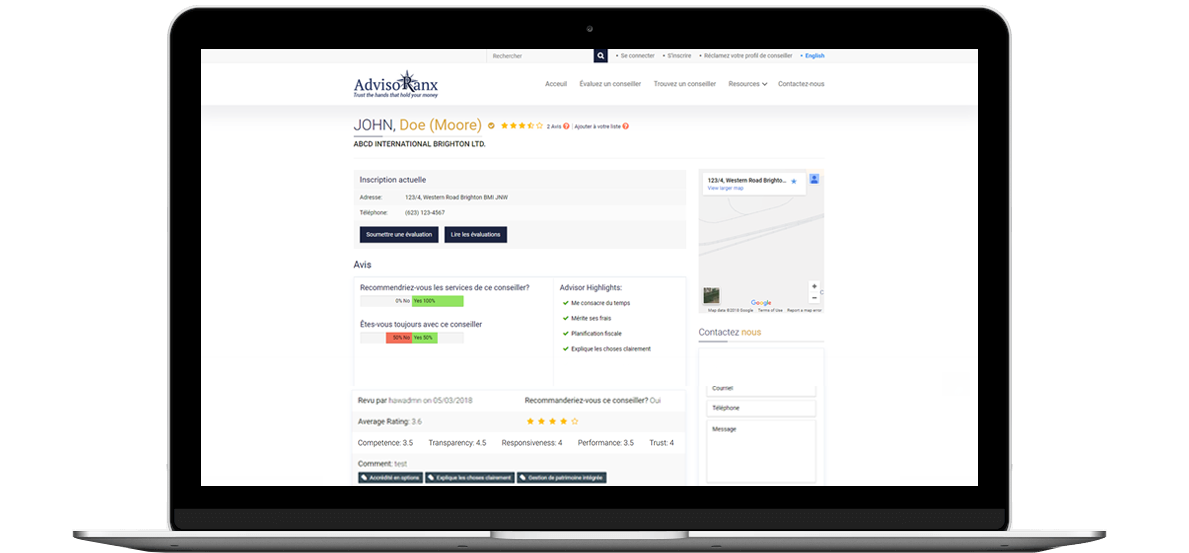Zoom in on the map
This screenshot has width=1189, height=553.
click(814, 287)
